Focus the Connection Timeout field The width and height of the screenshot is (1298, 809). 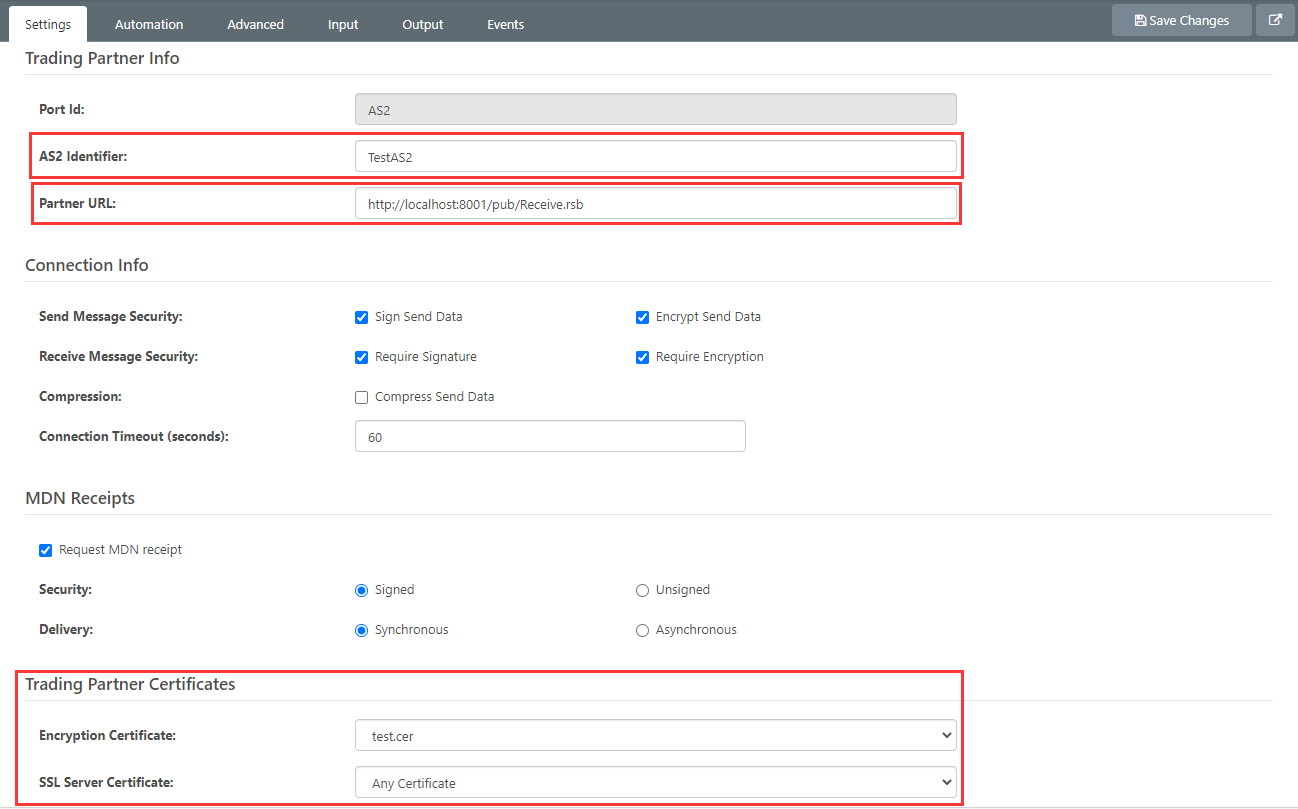(550, 436)
